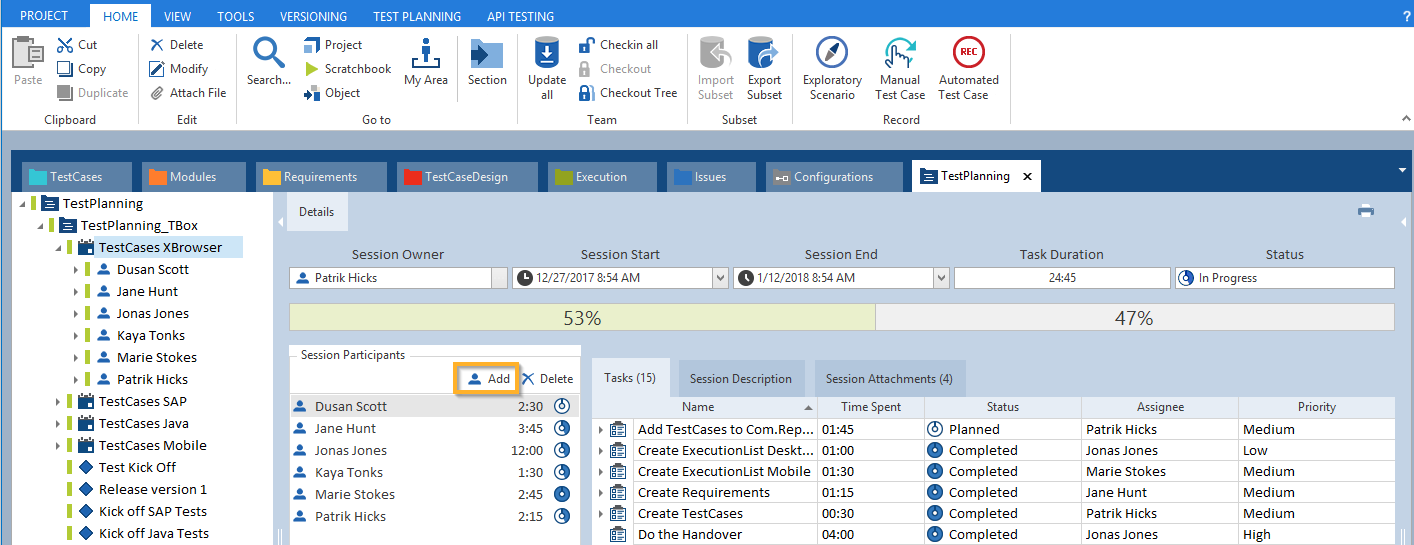Image resolution: width=1414 pixels, height=545 pixels.
Task: Click Checkout Tree in Team group
Action: [627, 93]
